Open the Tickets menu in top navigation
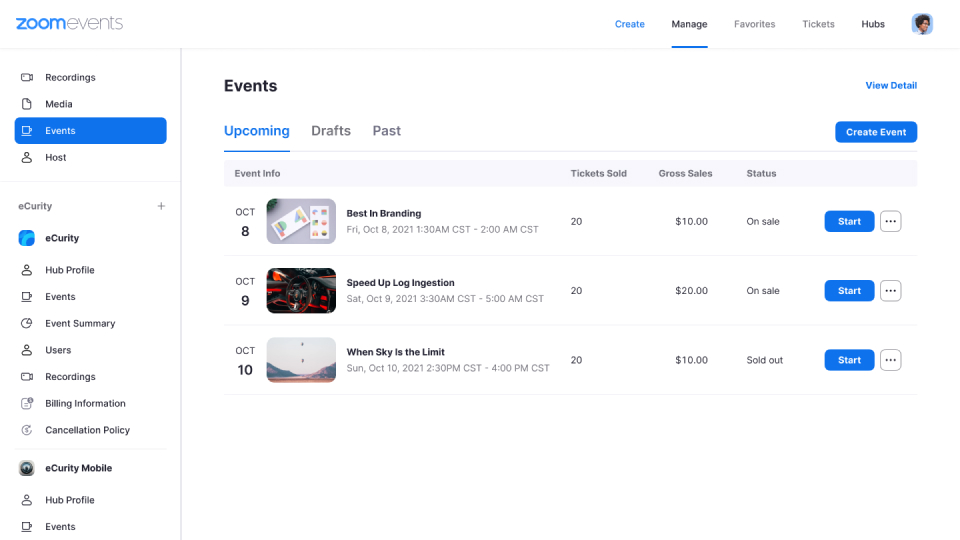This screenshot has width=960, height=540. coord(818,24)
